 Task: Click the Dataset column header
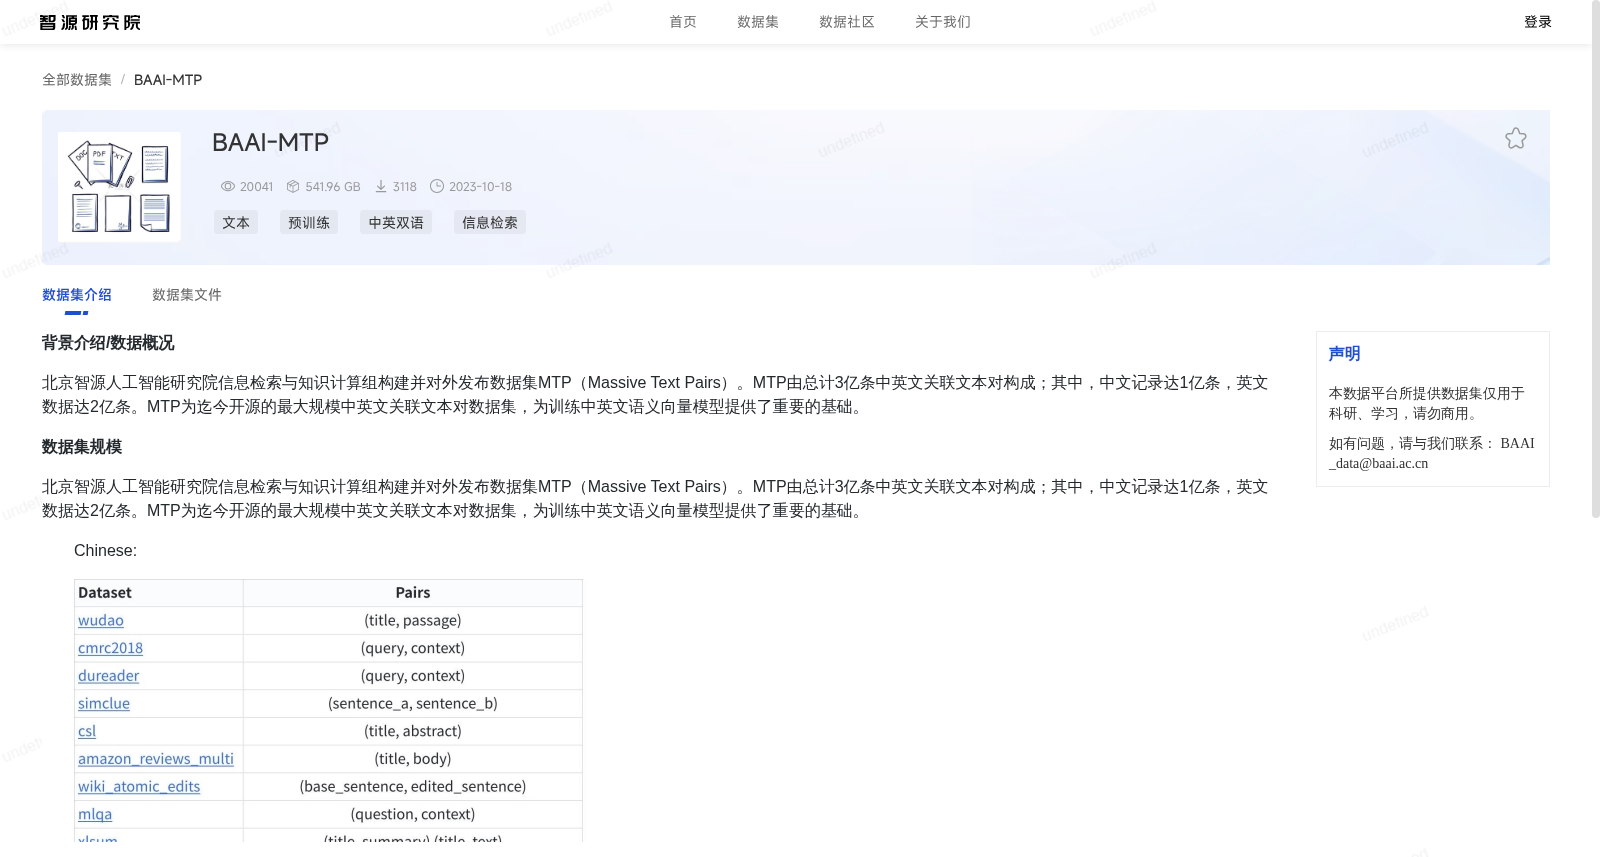159,593
